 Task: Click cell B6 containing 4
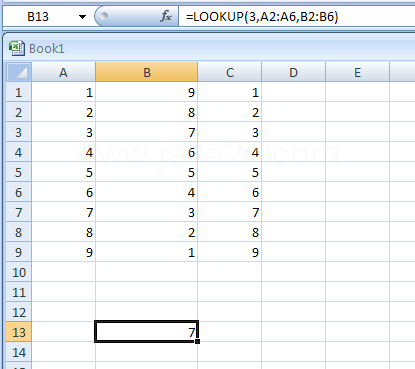[x=147, y=192]
